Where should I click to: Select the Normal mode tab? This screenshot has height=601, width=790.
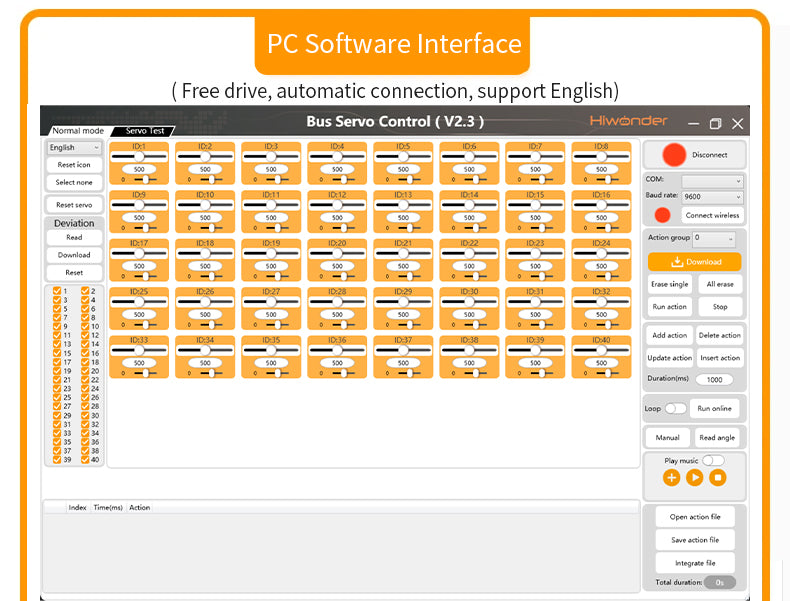pos(77,131)
